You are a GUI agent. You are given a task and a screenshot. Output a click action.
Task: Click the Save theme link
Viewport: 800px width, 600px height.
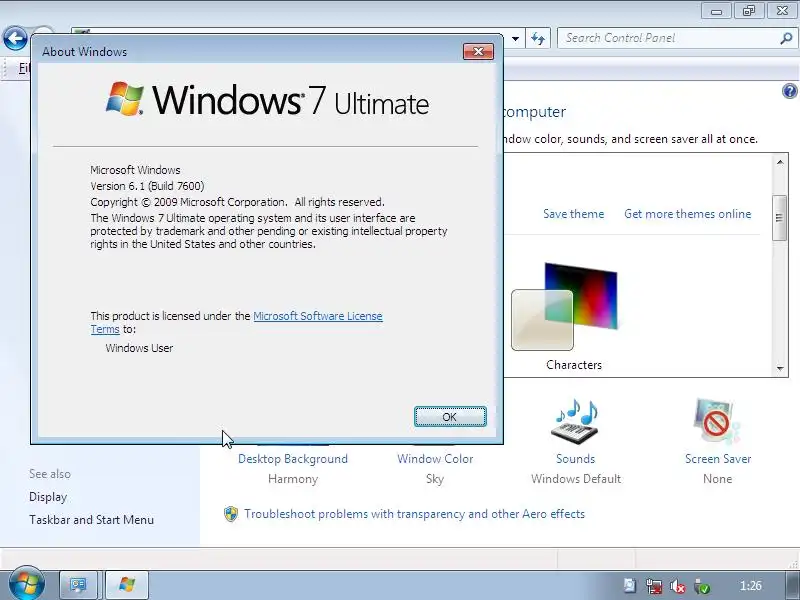(573, 214)
